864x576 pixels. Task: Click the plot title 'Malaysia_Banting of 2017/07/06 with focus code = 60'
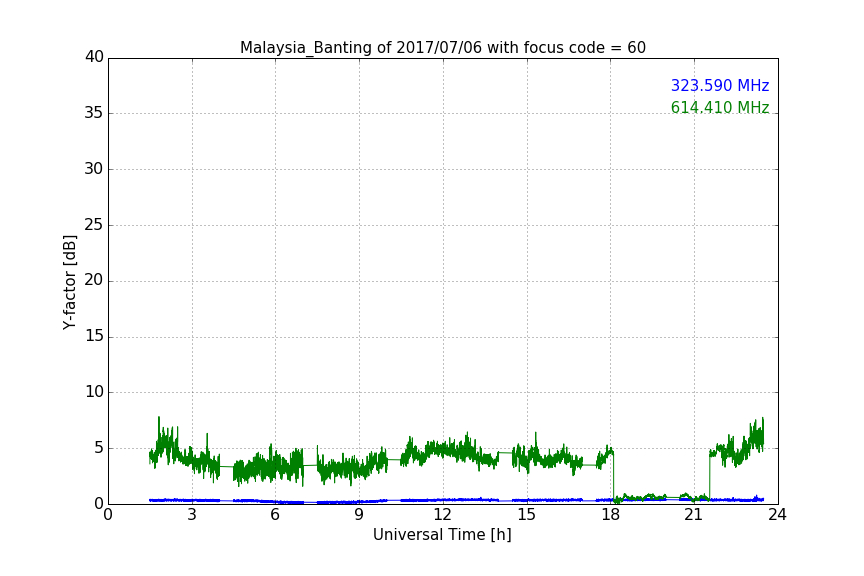click(442, 48)
